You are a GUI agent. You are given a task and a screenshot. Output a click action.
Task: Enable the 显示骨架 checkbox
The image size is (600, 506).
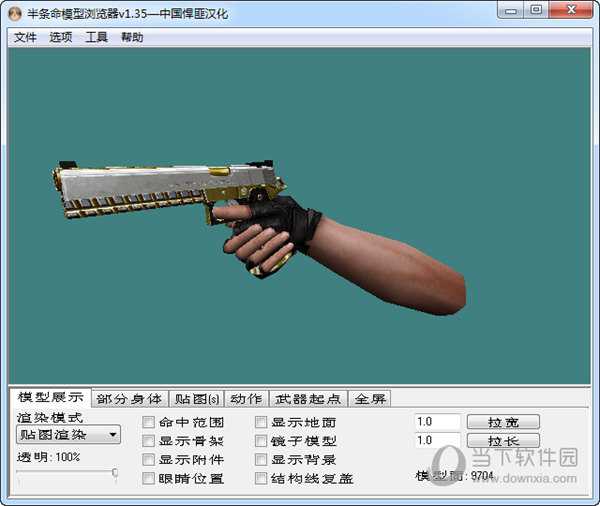pyautogui.click(x=148, y=441)
